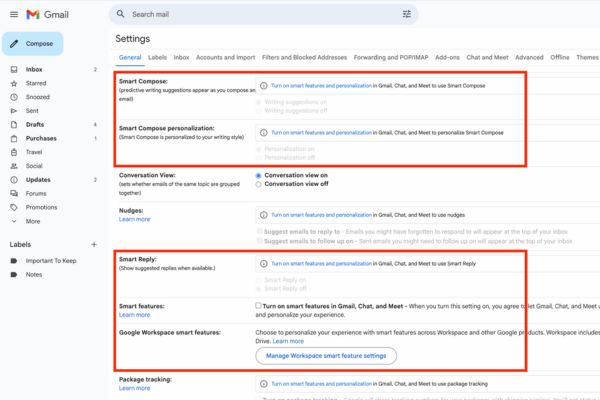Select Conversation view off
Image resolution: width=600 pixels, height=400 pixels.
[x=258, y=184]
